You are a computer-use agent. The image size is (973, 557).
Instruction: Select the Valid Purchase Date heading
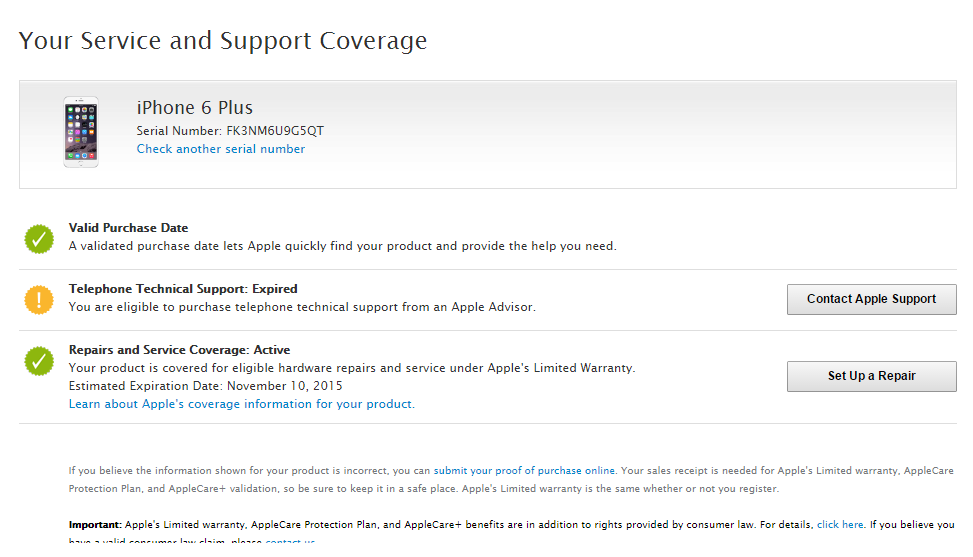(128, 228)
